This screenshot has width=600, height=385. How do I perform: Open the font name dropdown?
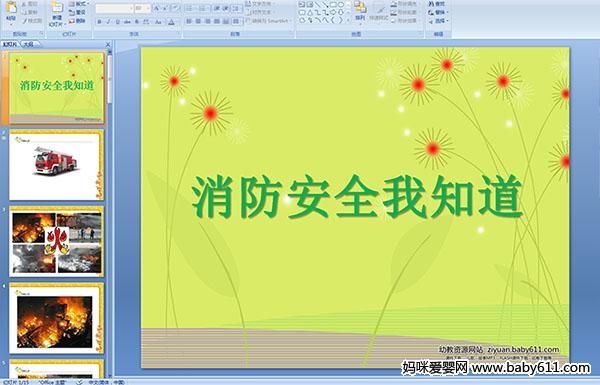tap(131, 8)
